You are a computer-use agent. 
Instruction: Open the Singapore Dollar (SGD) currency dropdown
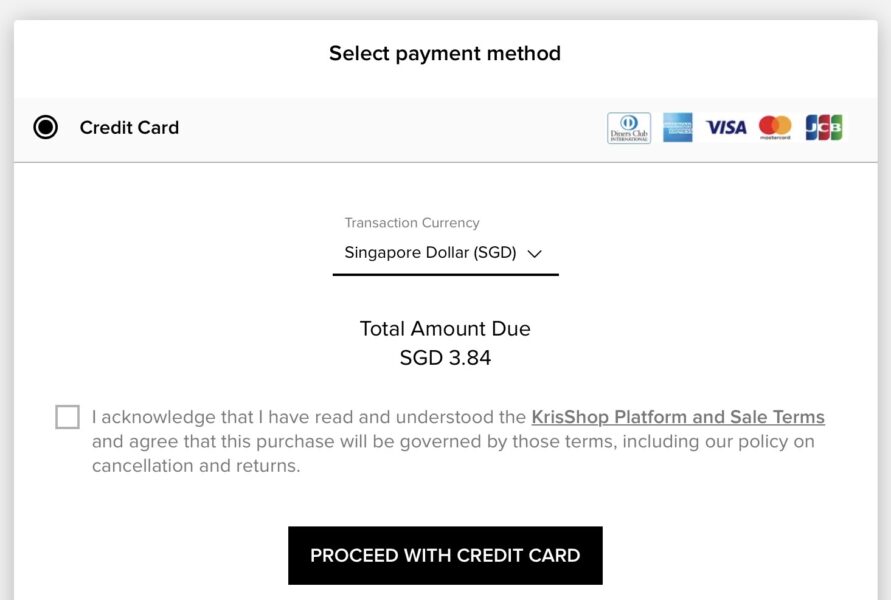click(x=430, y=253)
